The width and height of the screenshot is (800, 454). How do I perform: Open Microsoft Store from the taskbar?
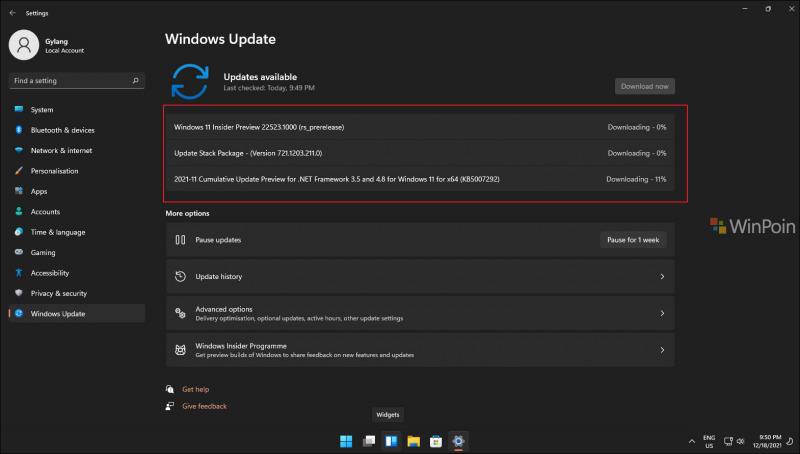pos(436,441)
